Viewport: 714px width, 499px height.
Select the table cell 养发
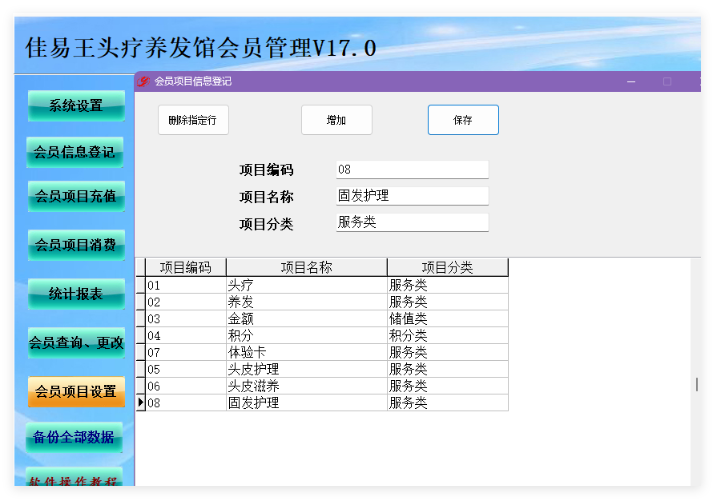306,302
